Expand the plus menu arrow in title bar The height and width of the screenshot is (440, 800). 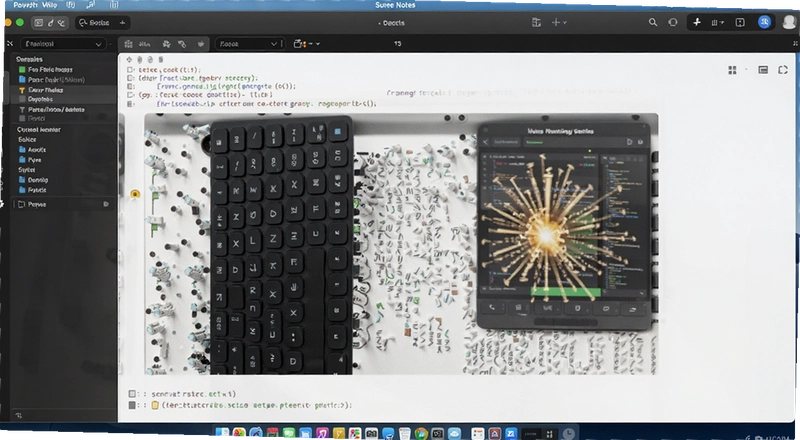point(565,22)
